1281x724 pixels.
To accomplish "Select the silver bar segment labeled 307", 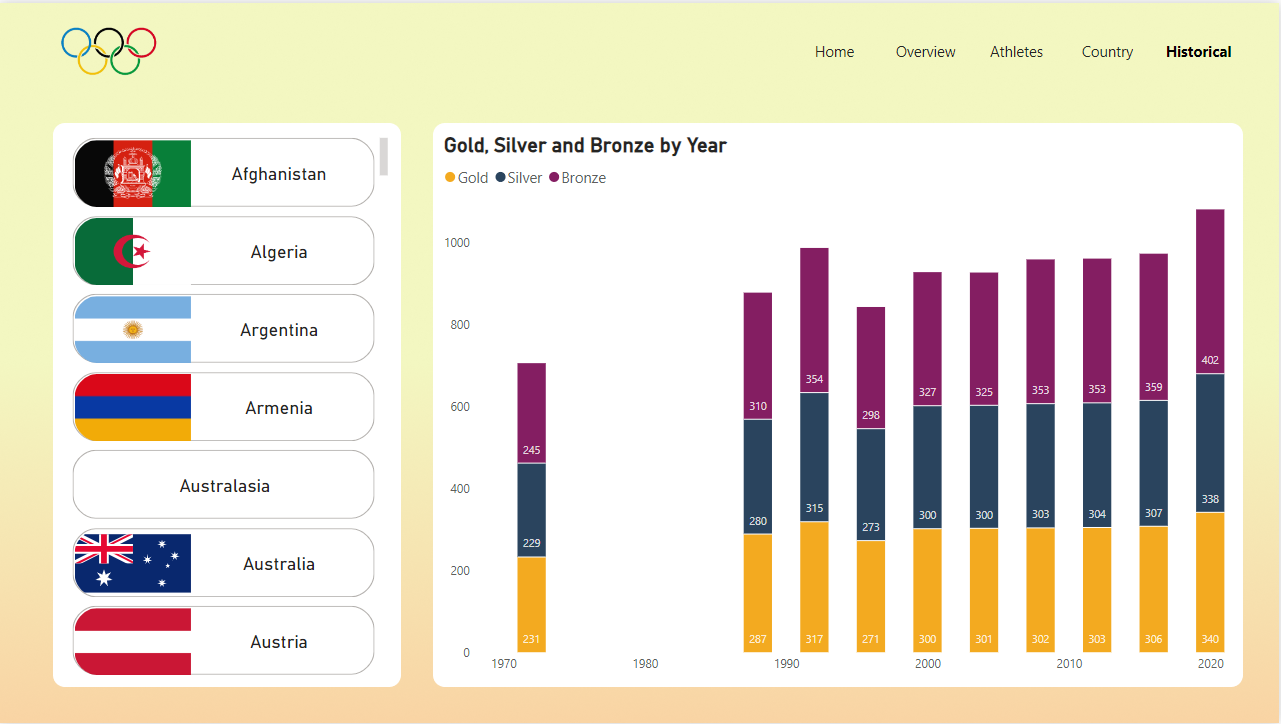I will click(1154, 464).
